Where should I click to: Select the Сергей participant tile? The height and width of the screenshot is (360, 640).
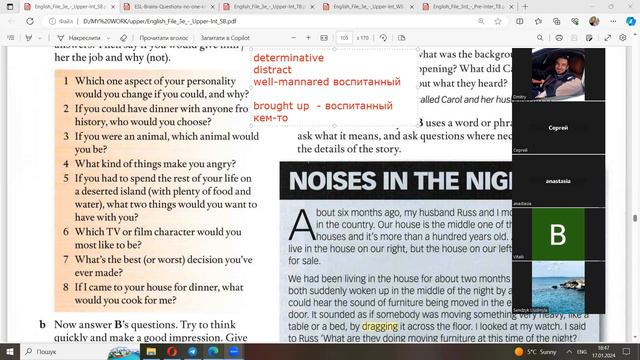coord(558,128)
